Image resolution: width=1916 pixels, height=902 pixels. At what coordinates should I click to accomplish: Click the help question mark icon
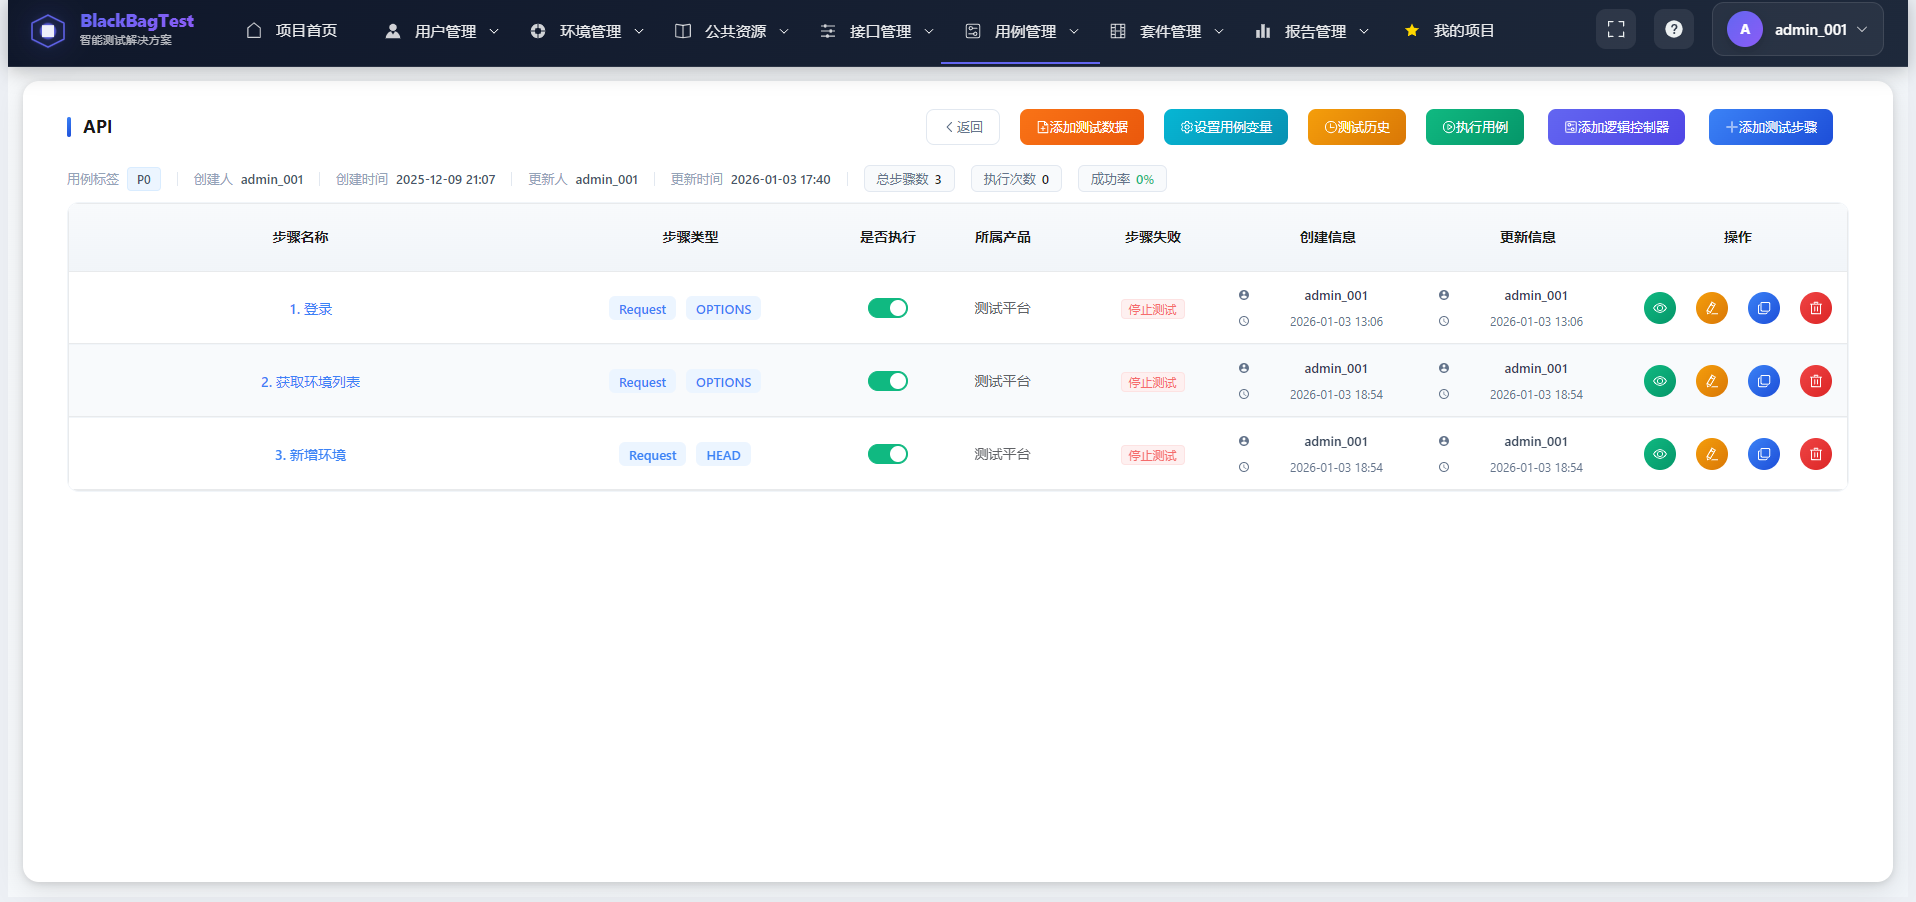pos(1674,29)
